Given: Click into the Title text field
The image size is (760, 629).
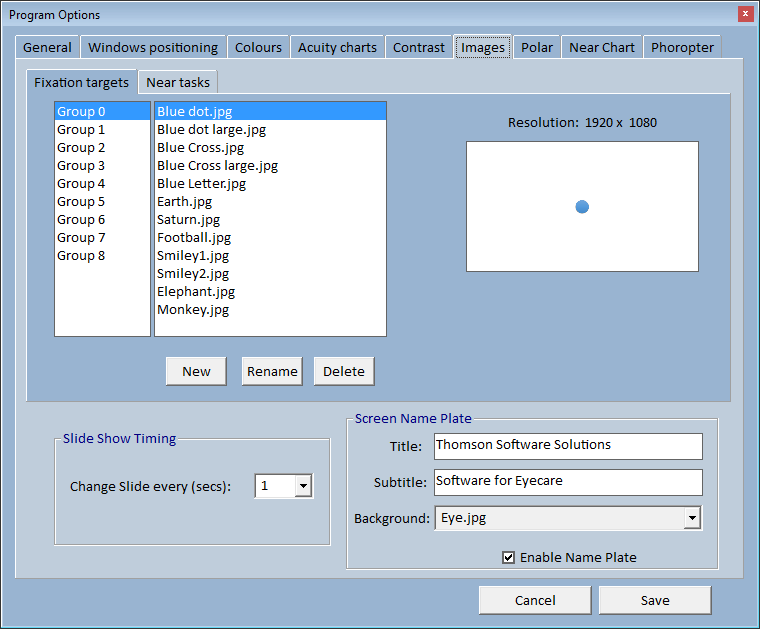Looking at the screenshot, I should tap(567, 446).
